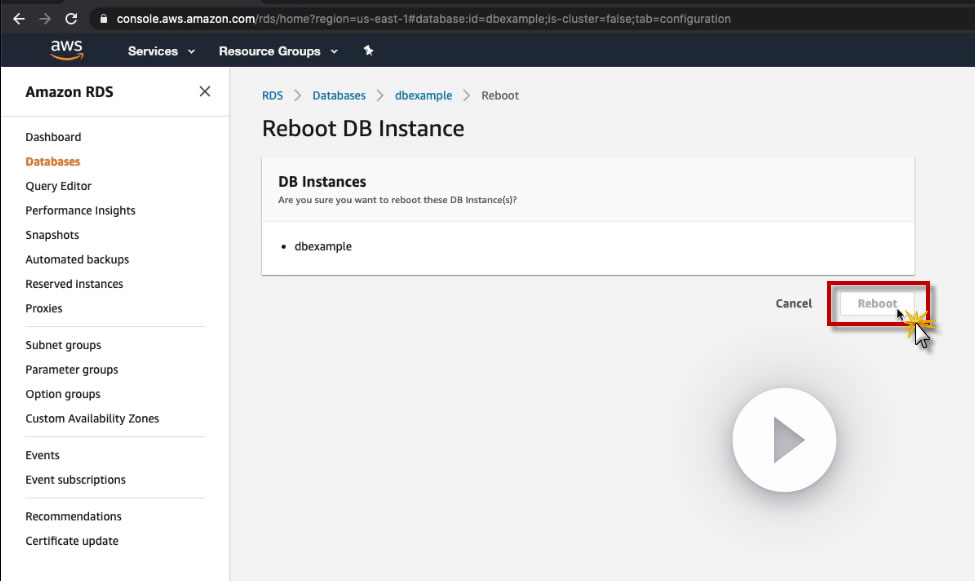The height and width of the screenshot is (581, 975).
Task: Cancel the reboot operation
Action: (794, 303)
